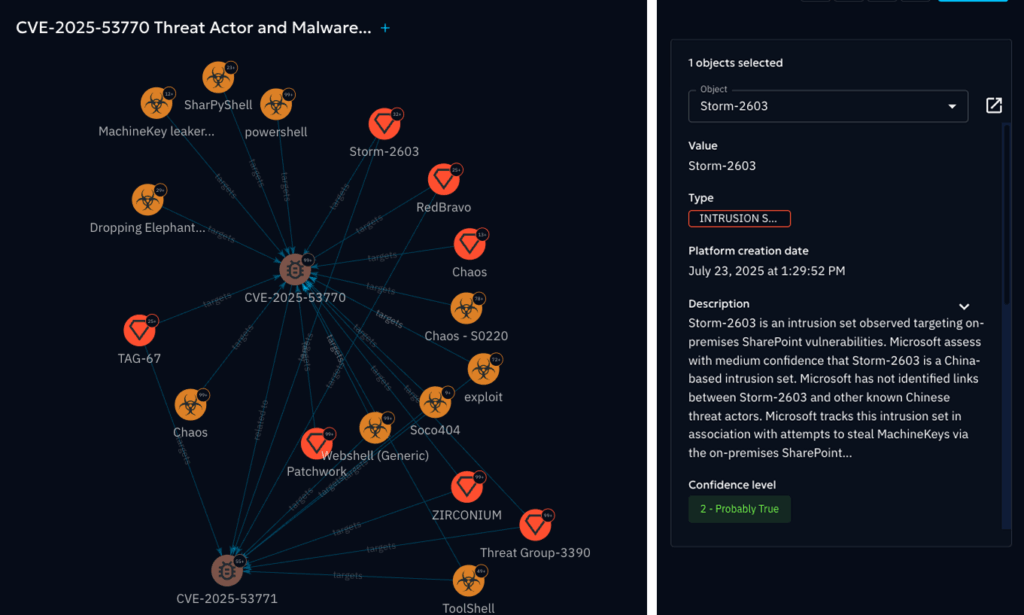The height and width of the screenshot is (615, 1024).
Task: Select the ToolShell malware node
Action: tap(467, 580)
